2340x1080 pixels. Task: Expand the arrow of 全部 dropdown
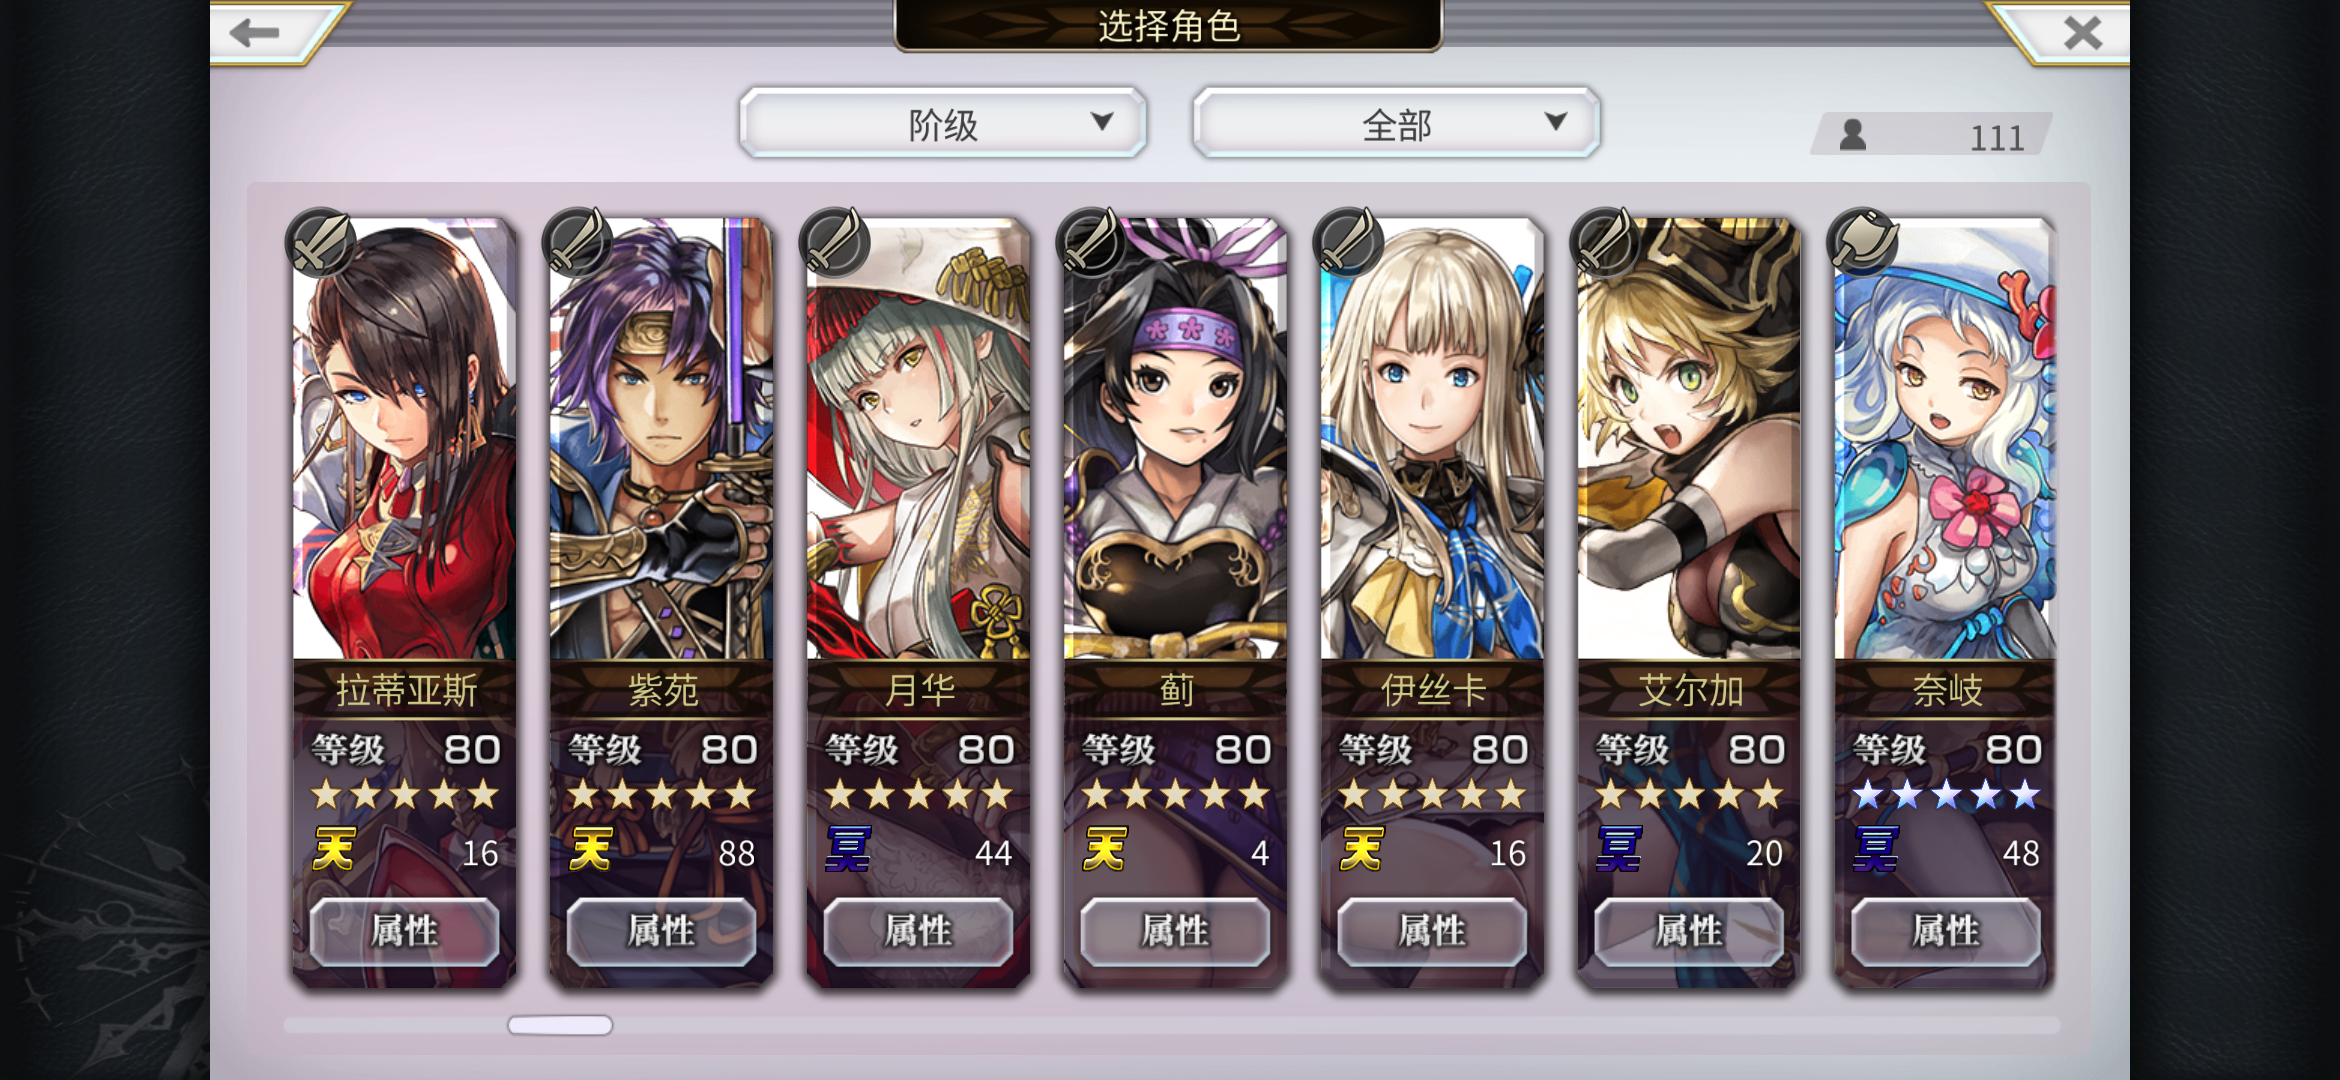1555,122
